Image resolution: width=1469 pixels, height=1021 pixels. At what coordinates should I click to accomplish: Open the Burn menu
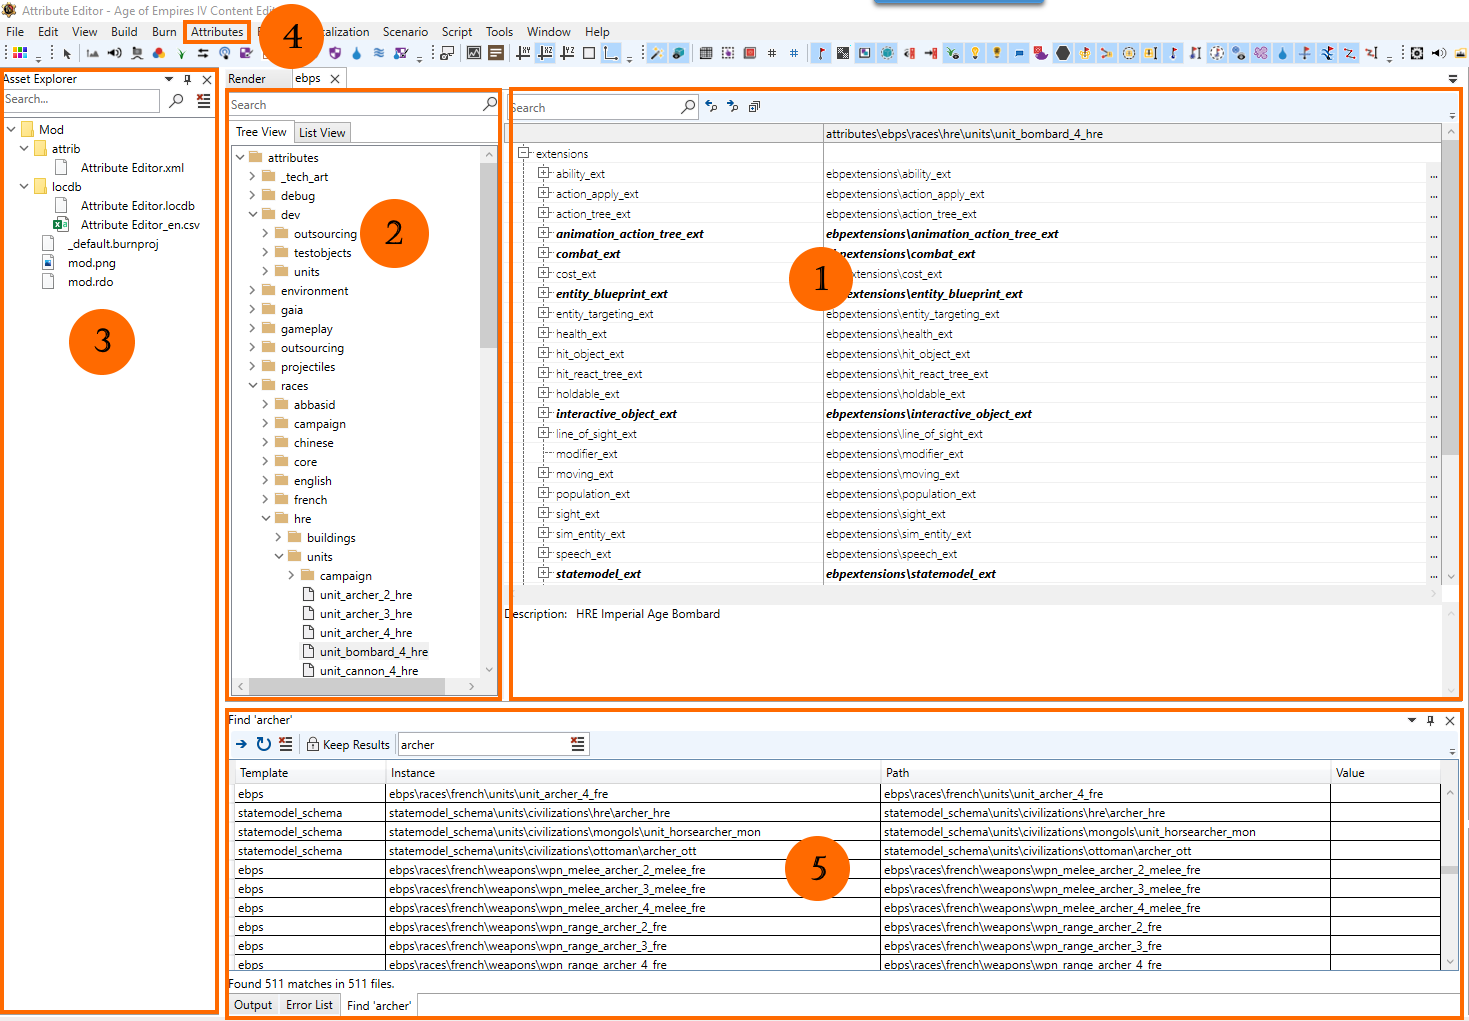(x=164, y=32)
